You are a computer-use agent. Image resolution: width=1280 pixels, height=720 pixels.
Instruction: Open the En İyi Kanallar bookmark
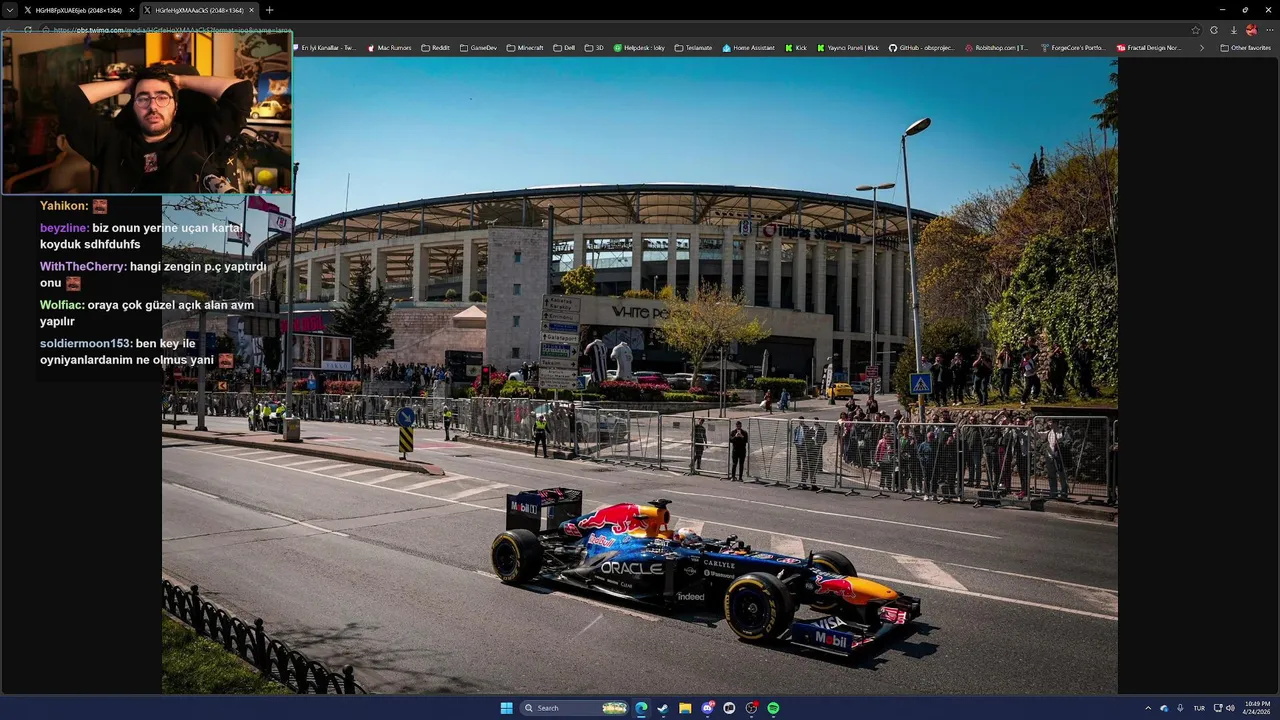(324, 48)
